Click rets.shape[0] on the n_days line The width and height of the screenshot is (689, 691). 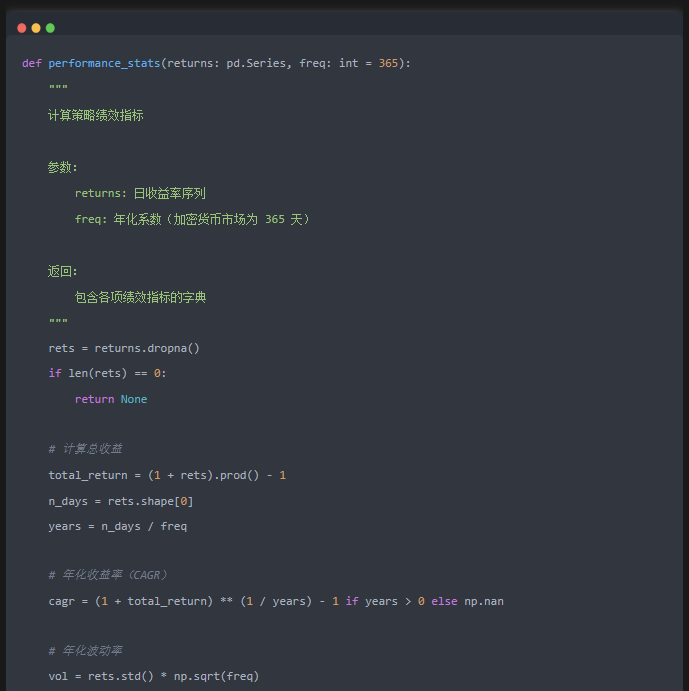point(150,502)
